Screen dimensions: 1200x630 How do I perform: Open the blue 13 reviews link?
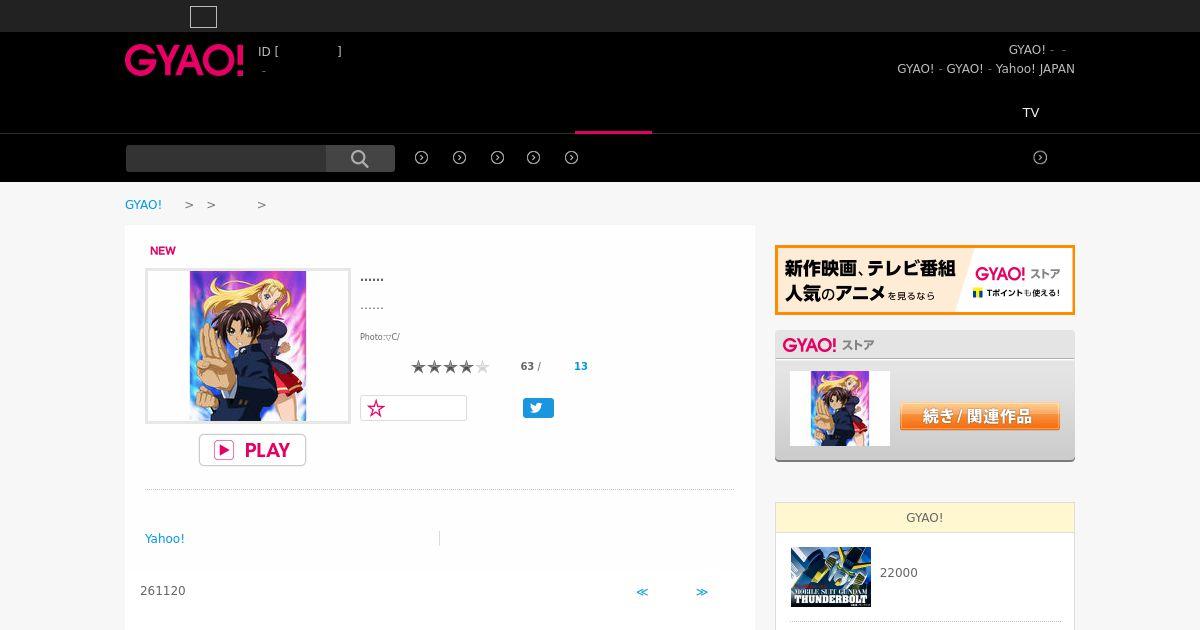(x=581, y=366)
